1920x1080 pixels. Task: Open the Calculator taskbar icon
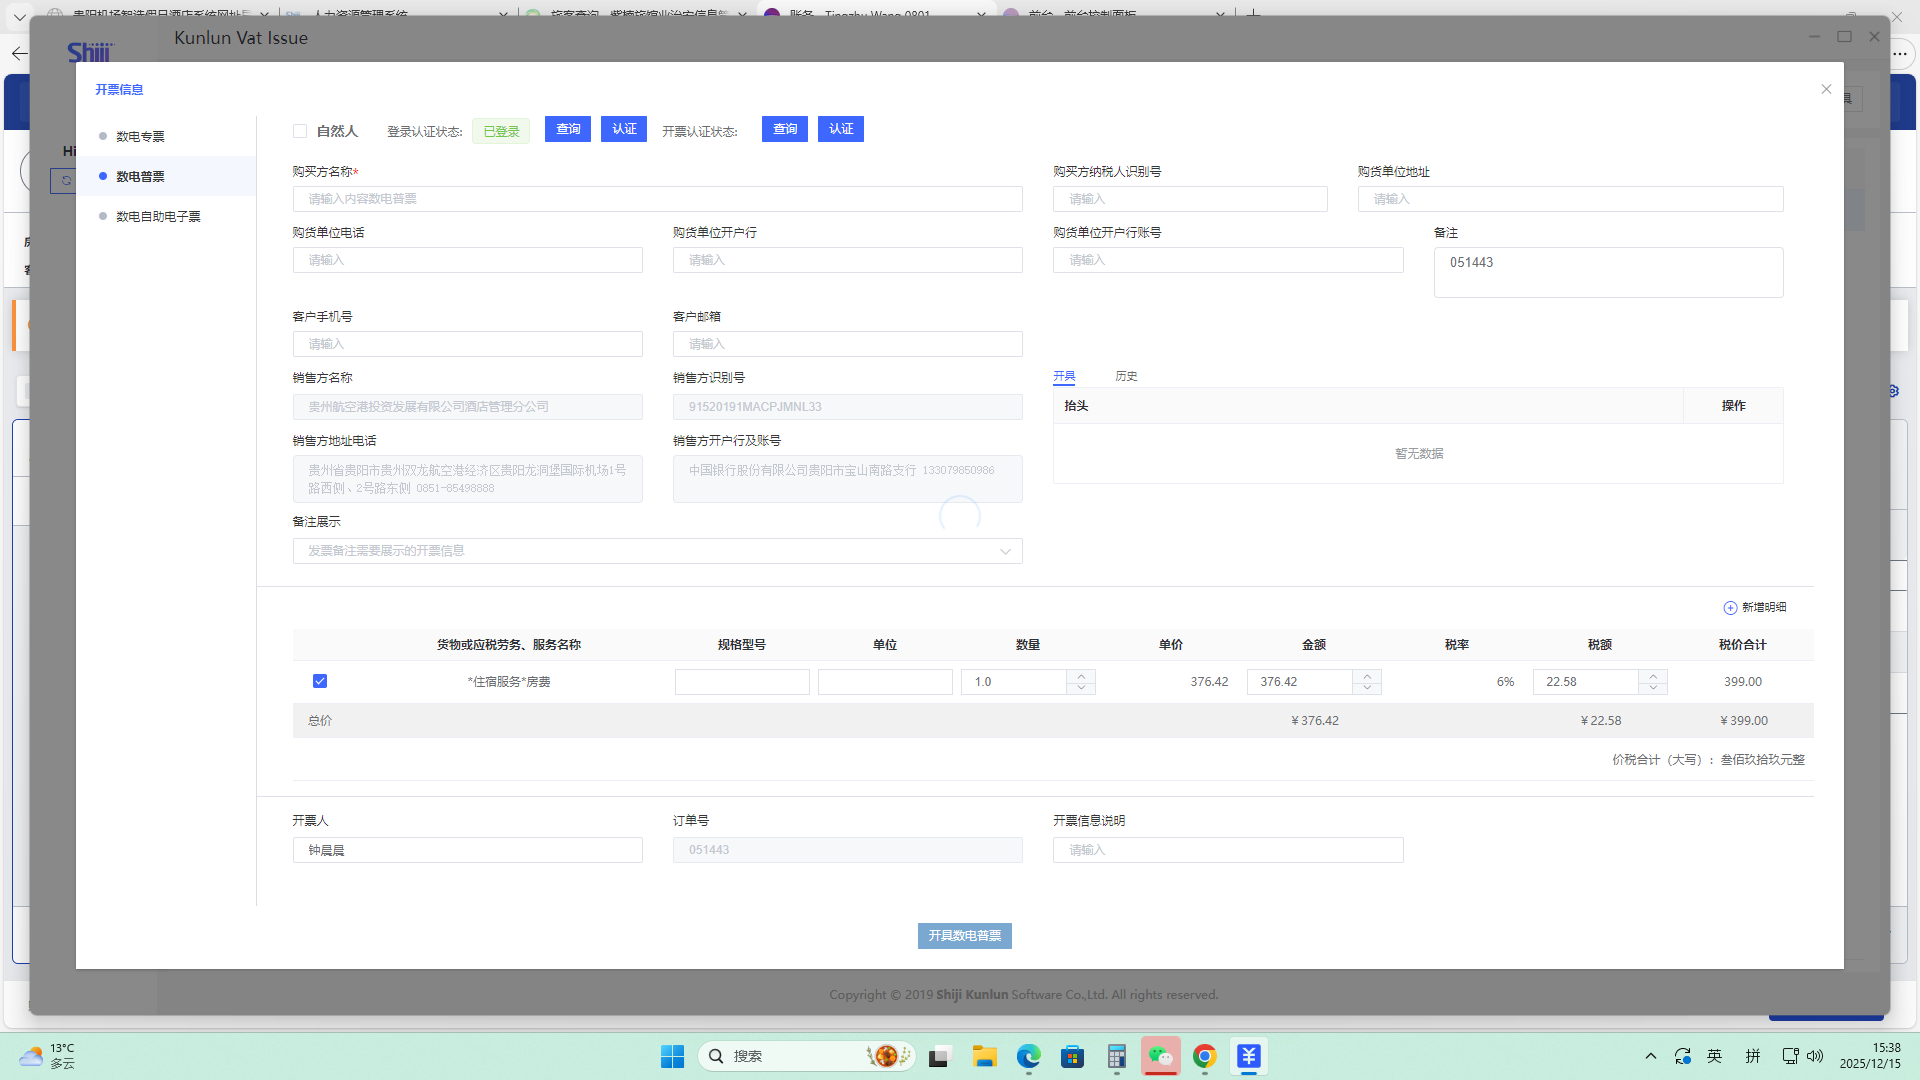point(1116,1056)
